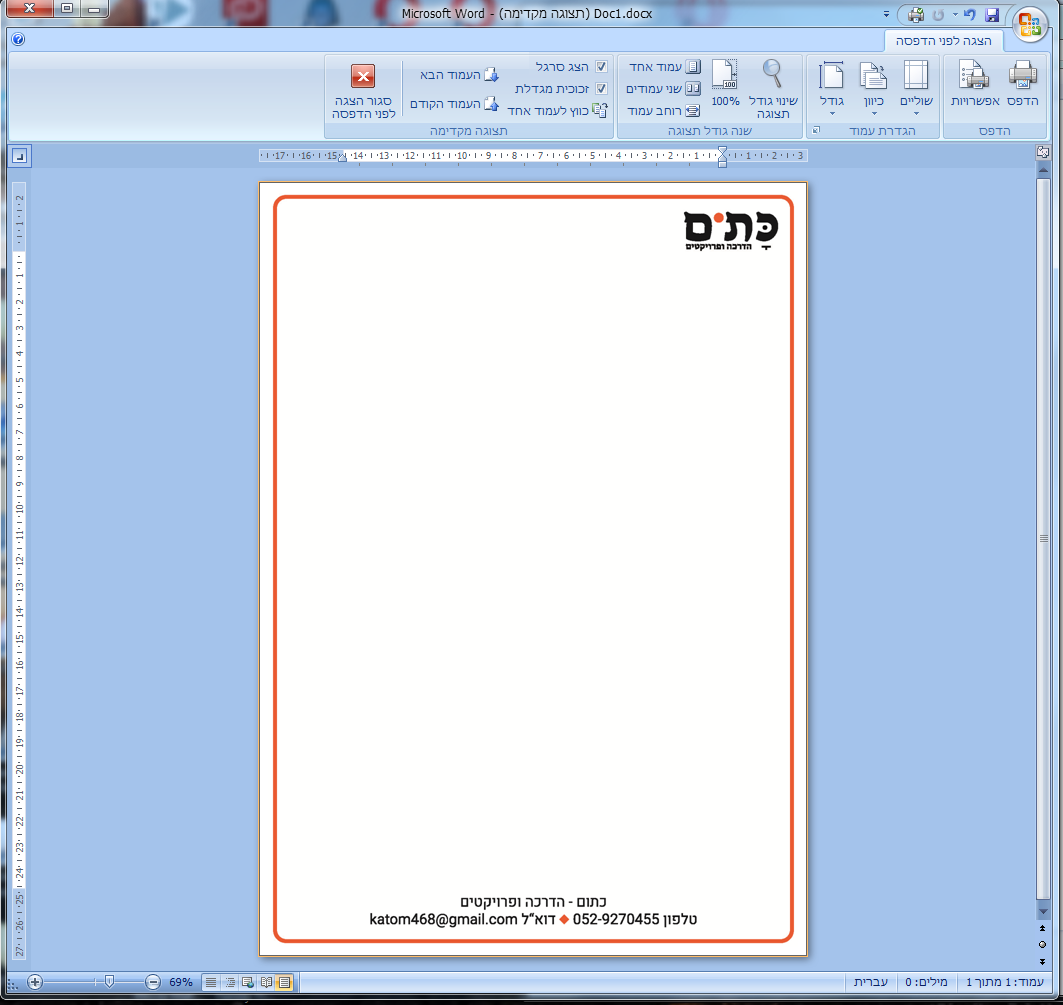Close Print Preview (סגור הצגה לפני הדפסה)
Image resolution: width=1063 pixels, height=1005 pixels.
coord(363,89)
